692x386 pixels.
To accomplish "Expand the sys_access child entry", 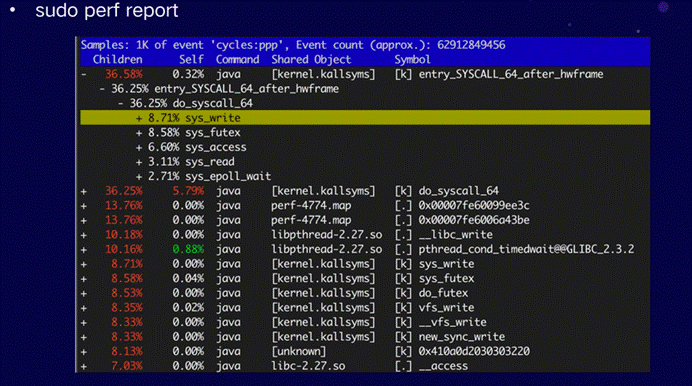I will tap(139, 147).
